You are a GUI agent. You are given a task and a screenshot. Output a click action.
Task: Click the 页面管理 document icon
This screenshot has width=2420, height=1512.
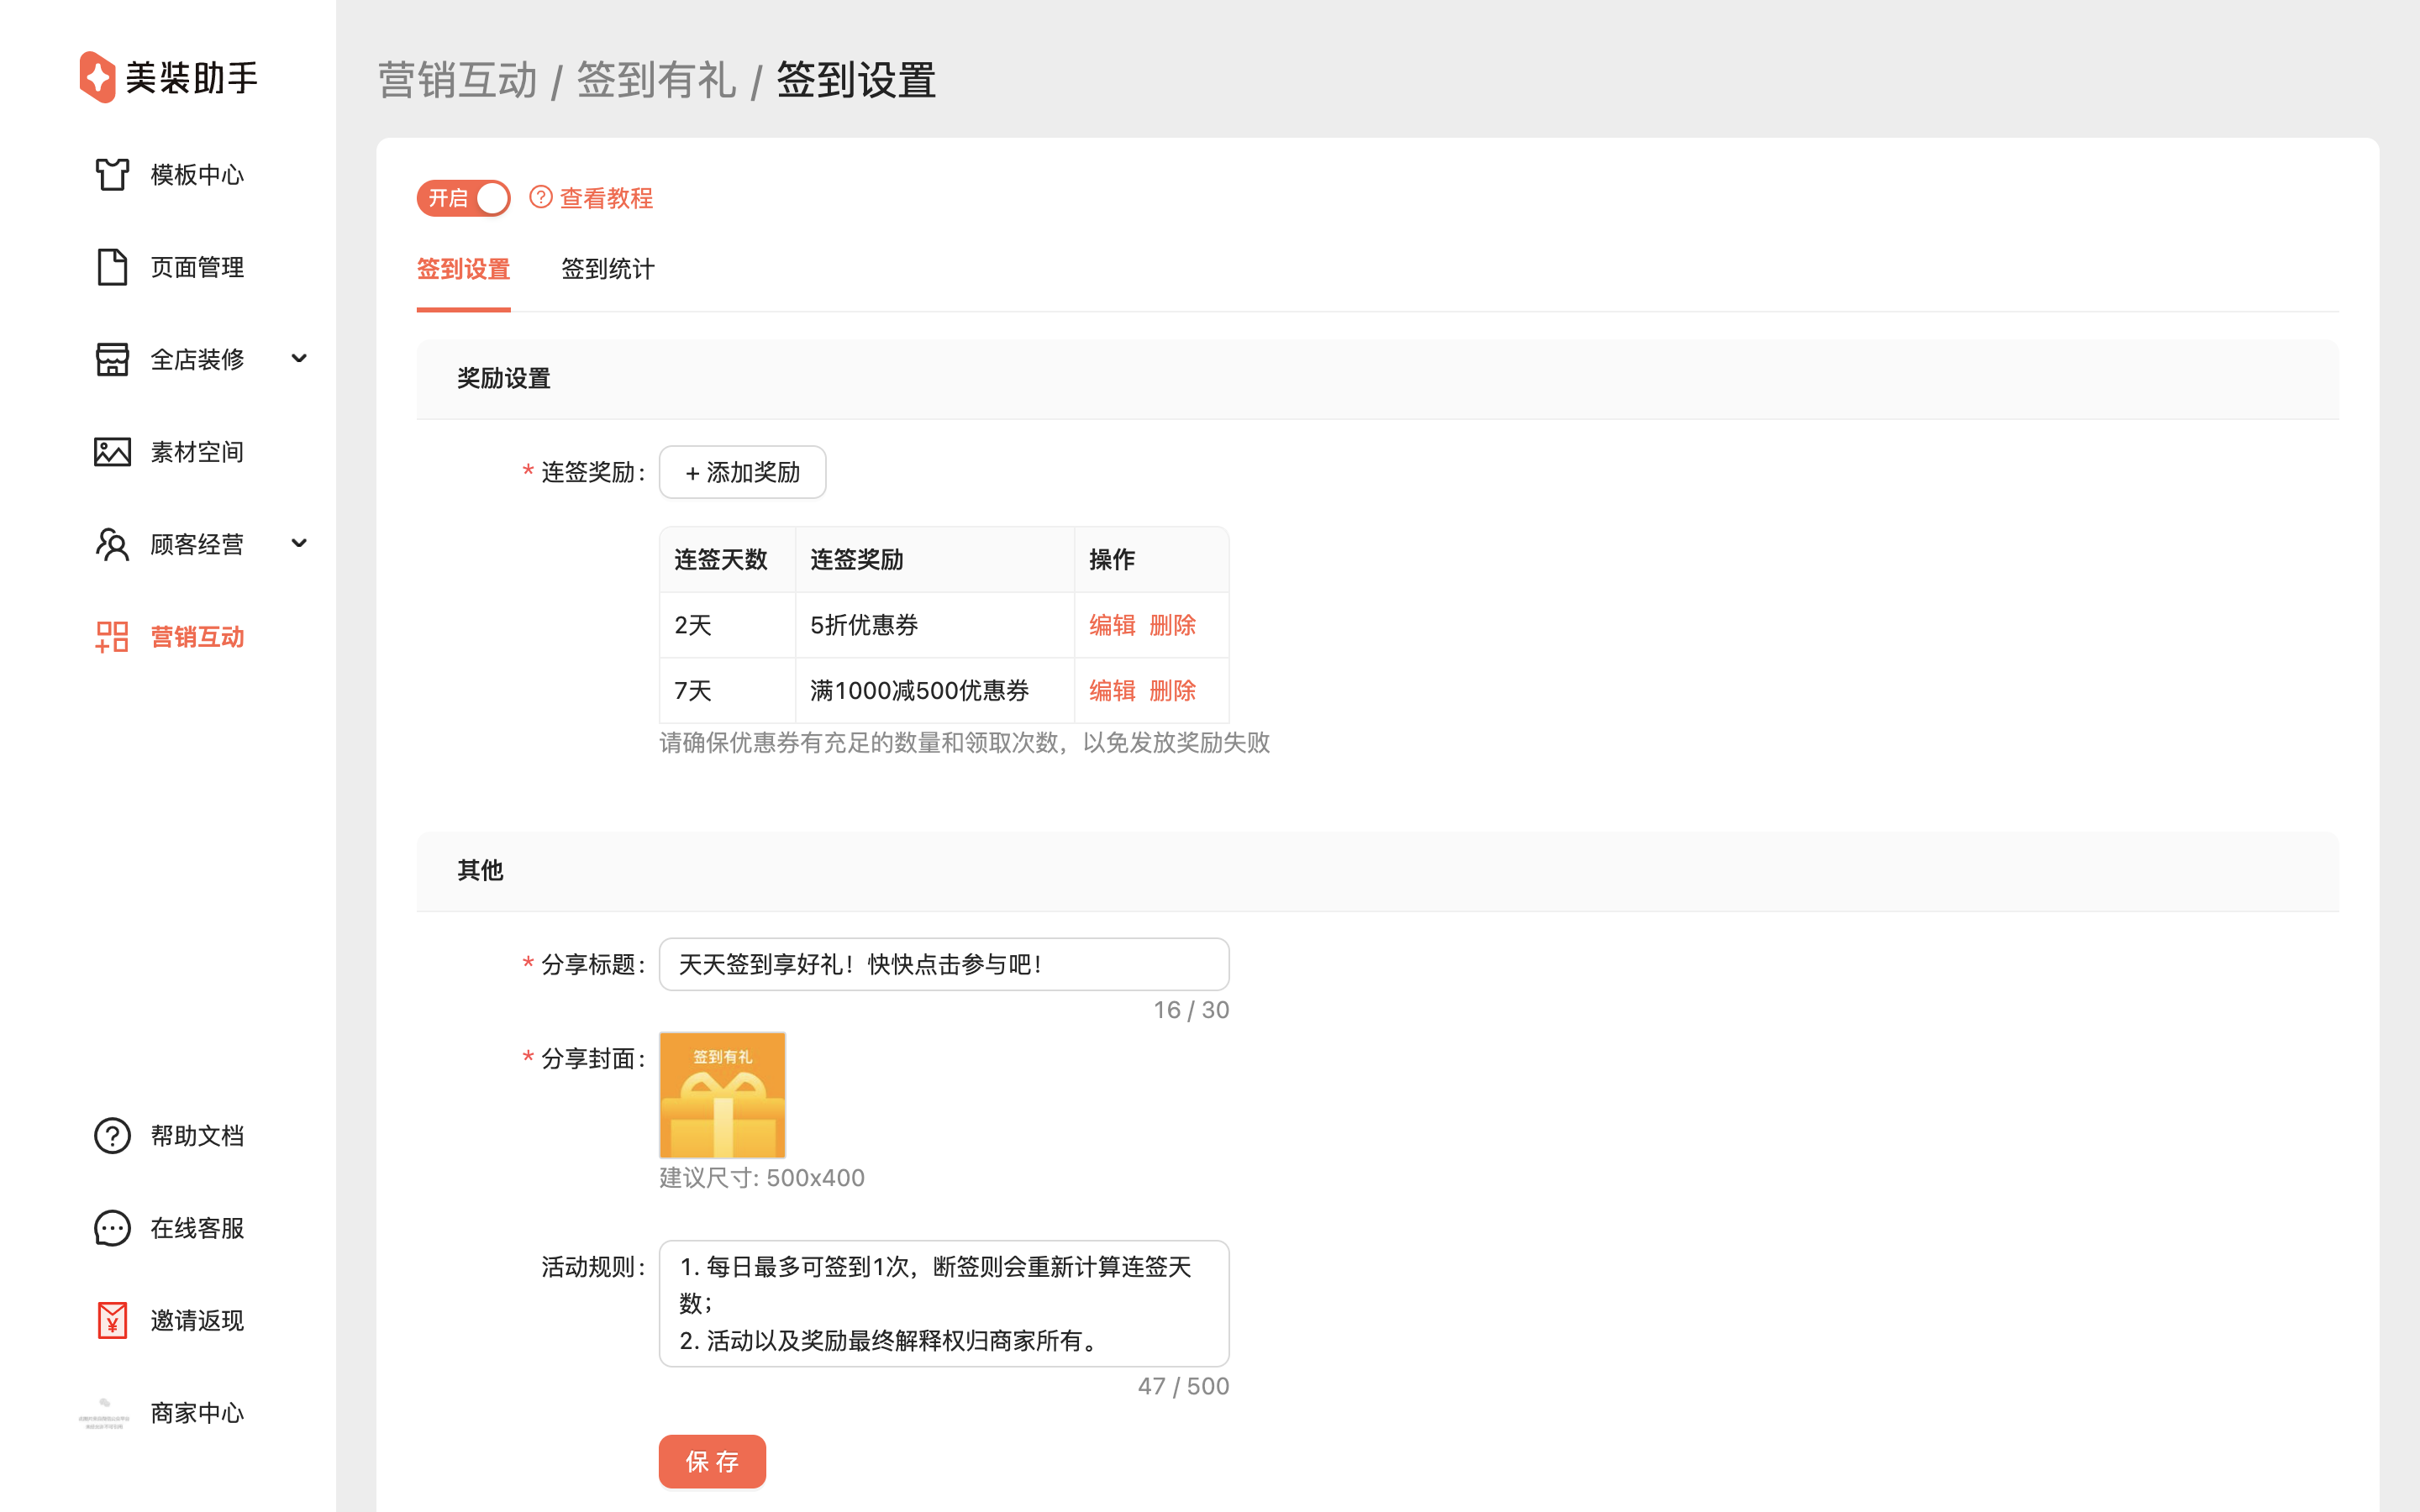click(112, 267)
